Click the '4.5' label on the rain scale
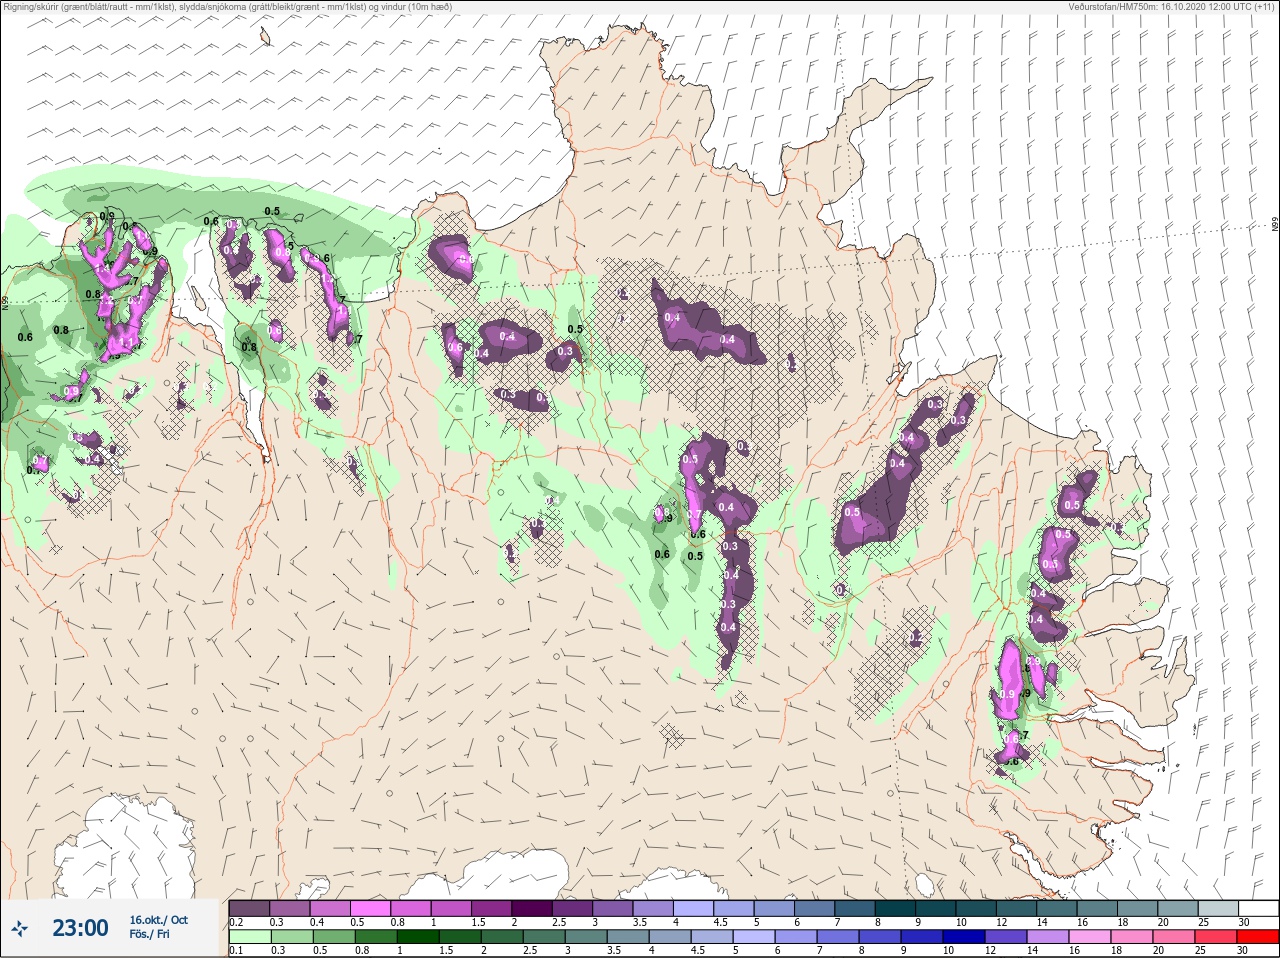Viewport: 1280px width, 958px height. [700, 950]
